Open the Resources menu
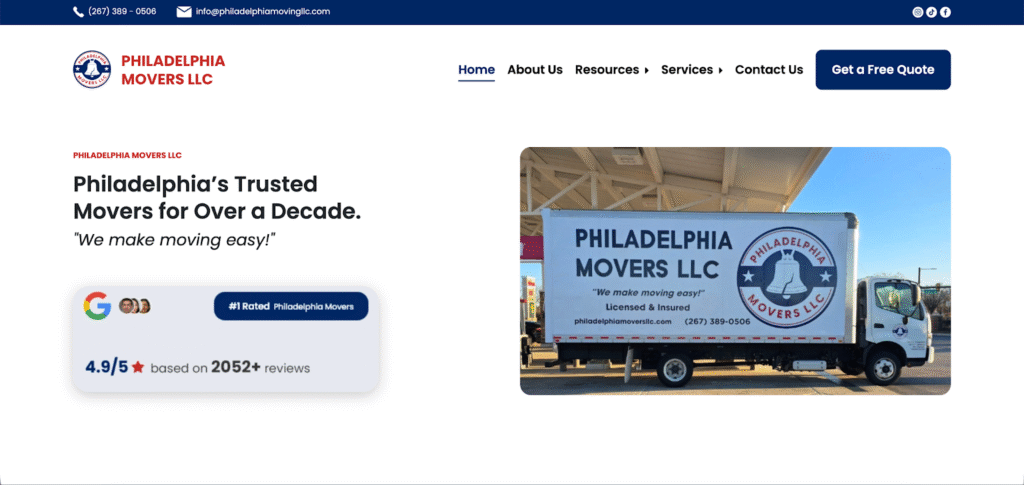The height and width of the screenshot is (485, 1024). [607, 70]
